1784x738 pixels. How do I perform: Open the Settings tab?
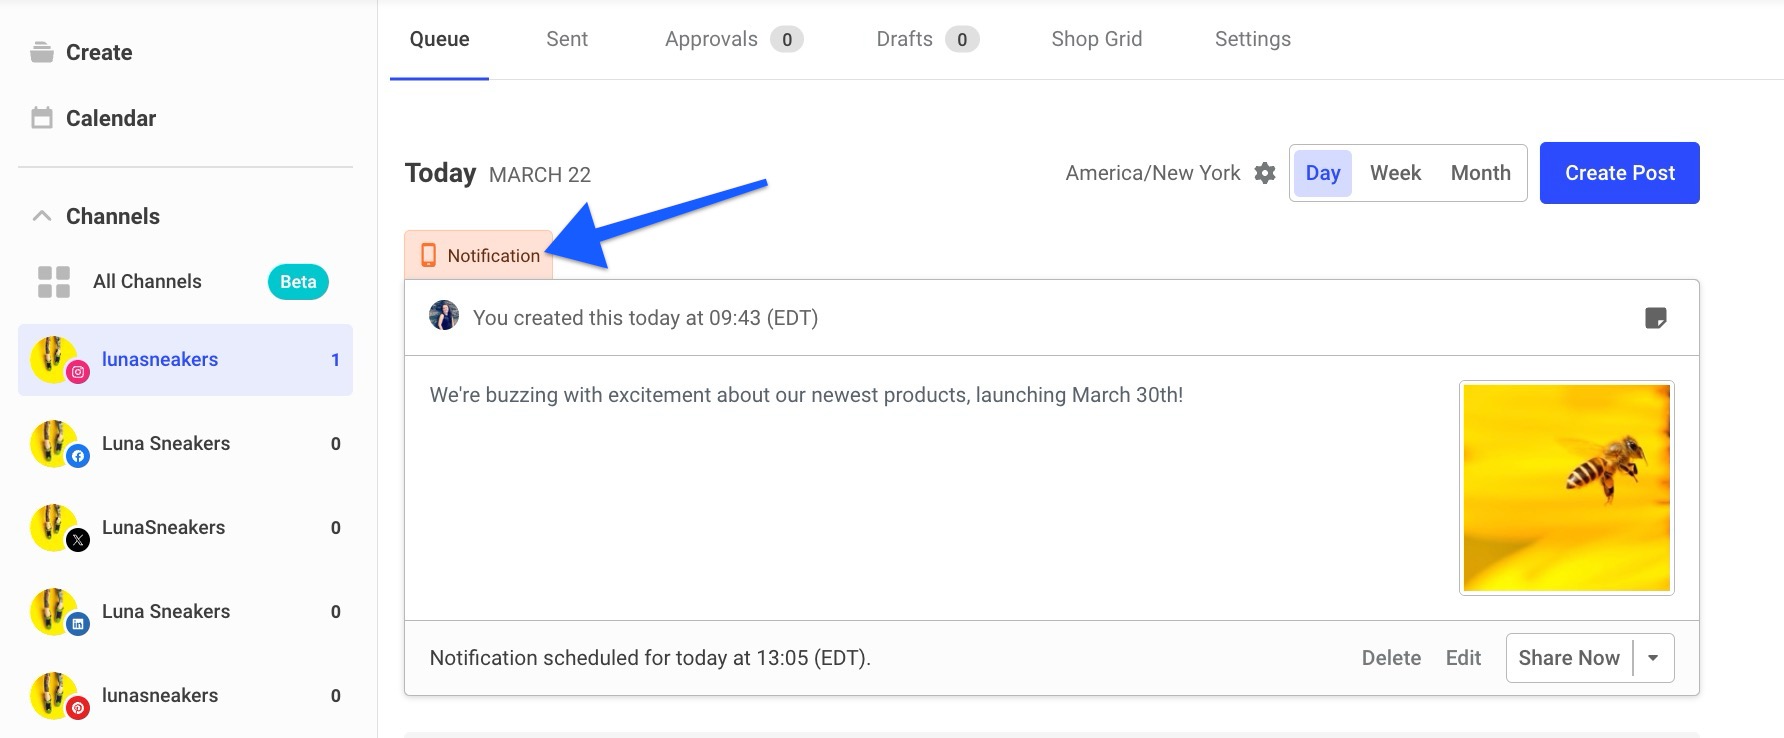click(x=1252, y=39)
